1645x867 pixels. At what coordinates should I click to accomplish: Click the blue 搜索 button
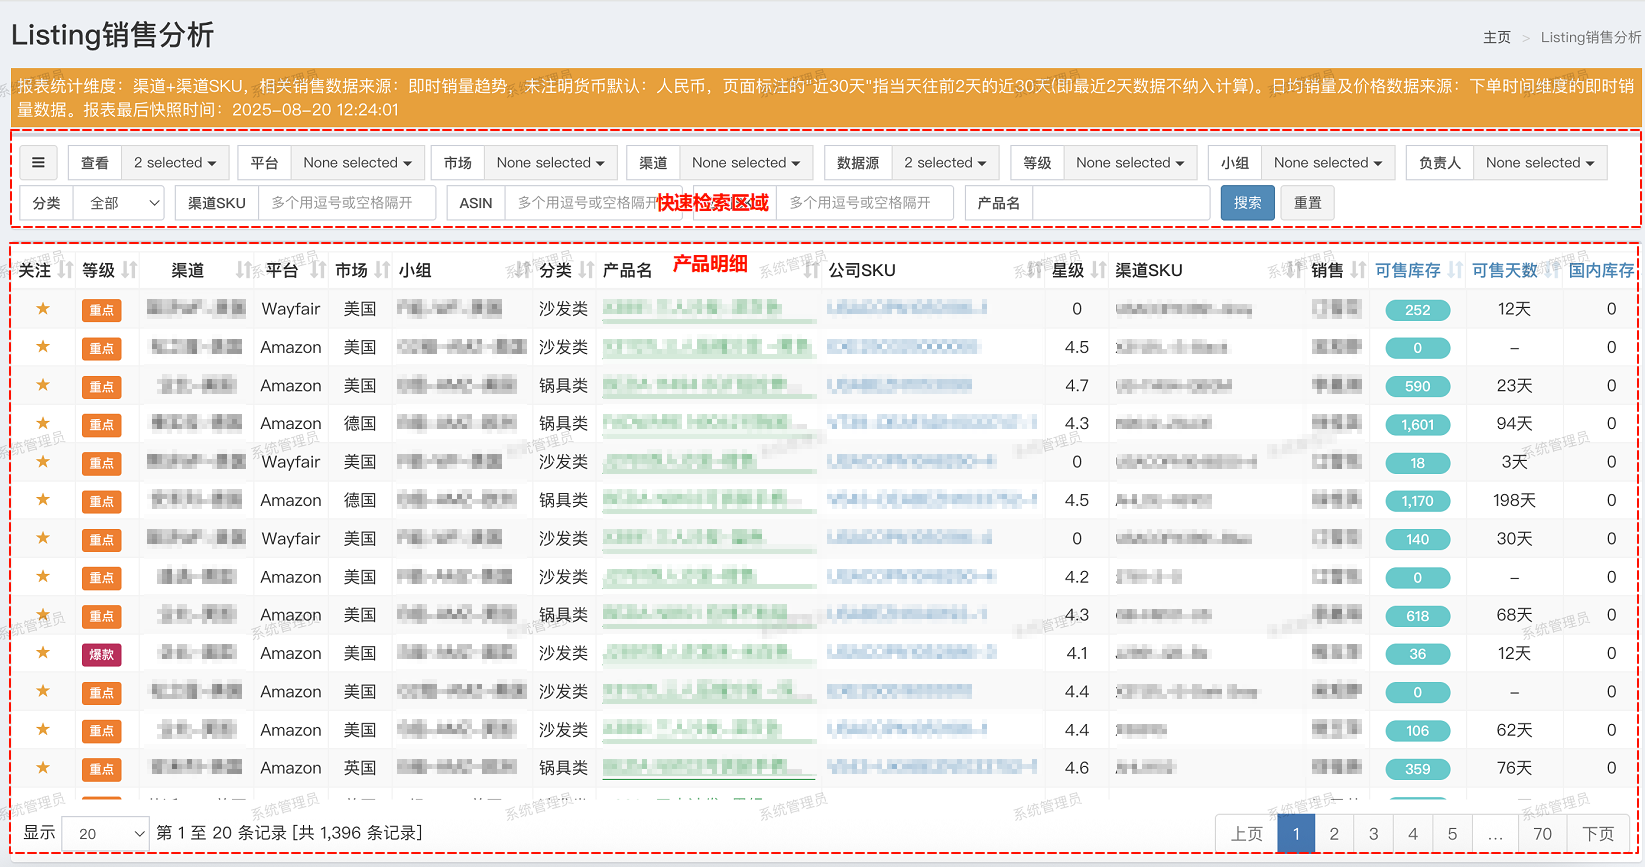point(1247,203)
